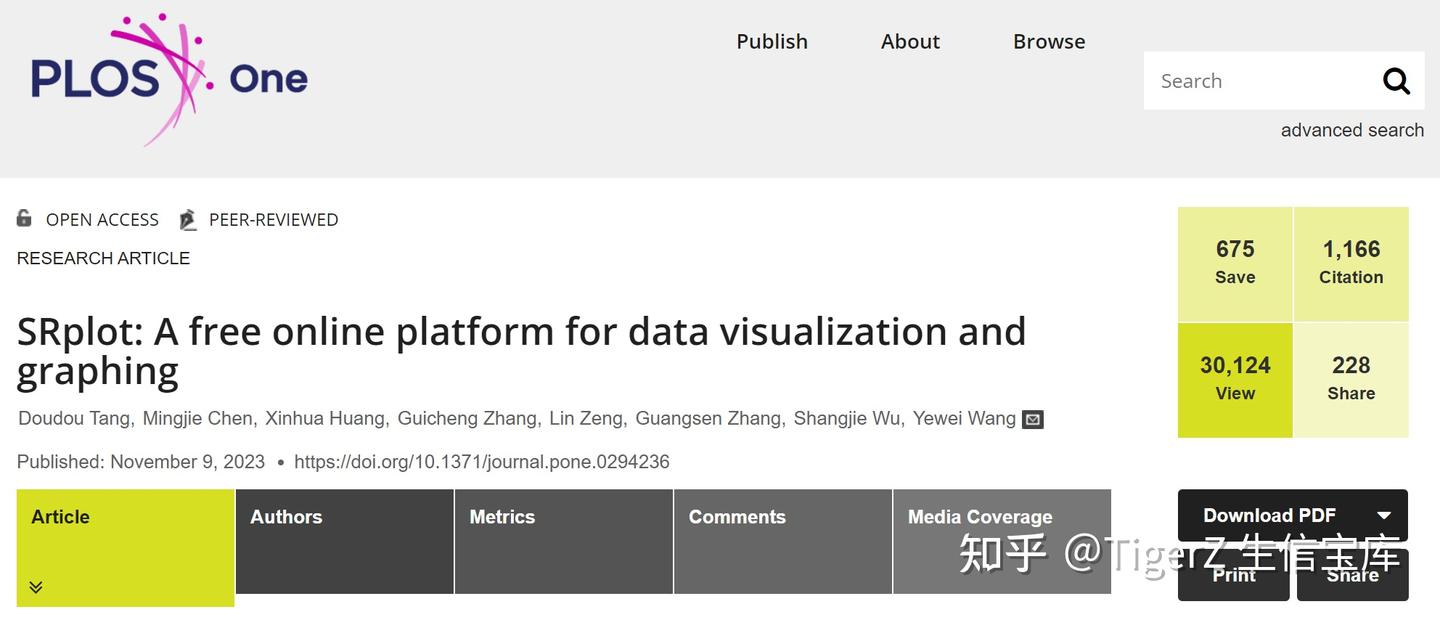Open the Publish menu
Image resolution: width=1440 pixels, height=620 pixels.
click(x=771, y=41)
